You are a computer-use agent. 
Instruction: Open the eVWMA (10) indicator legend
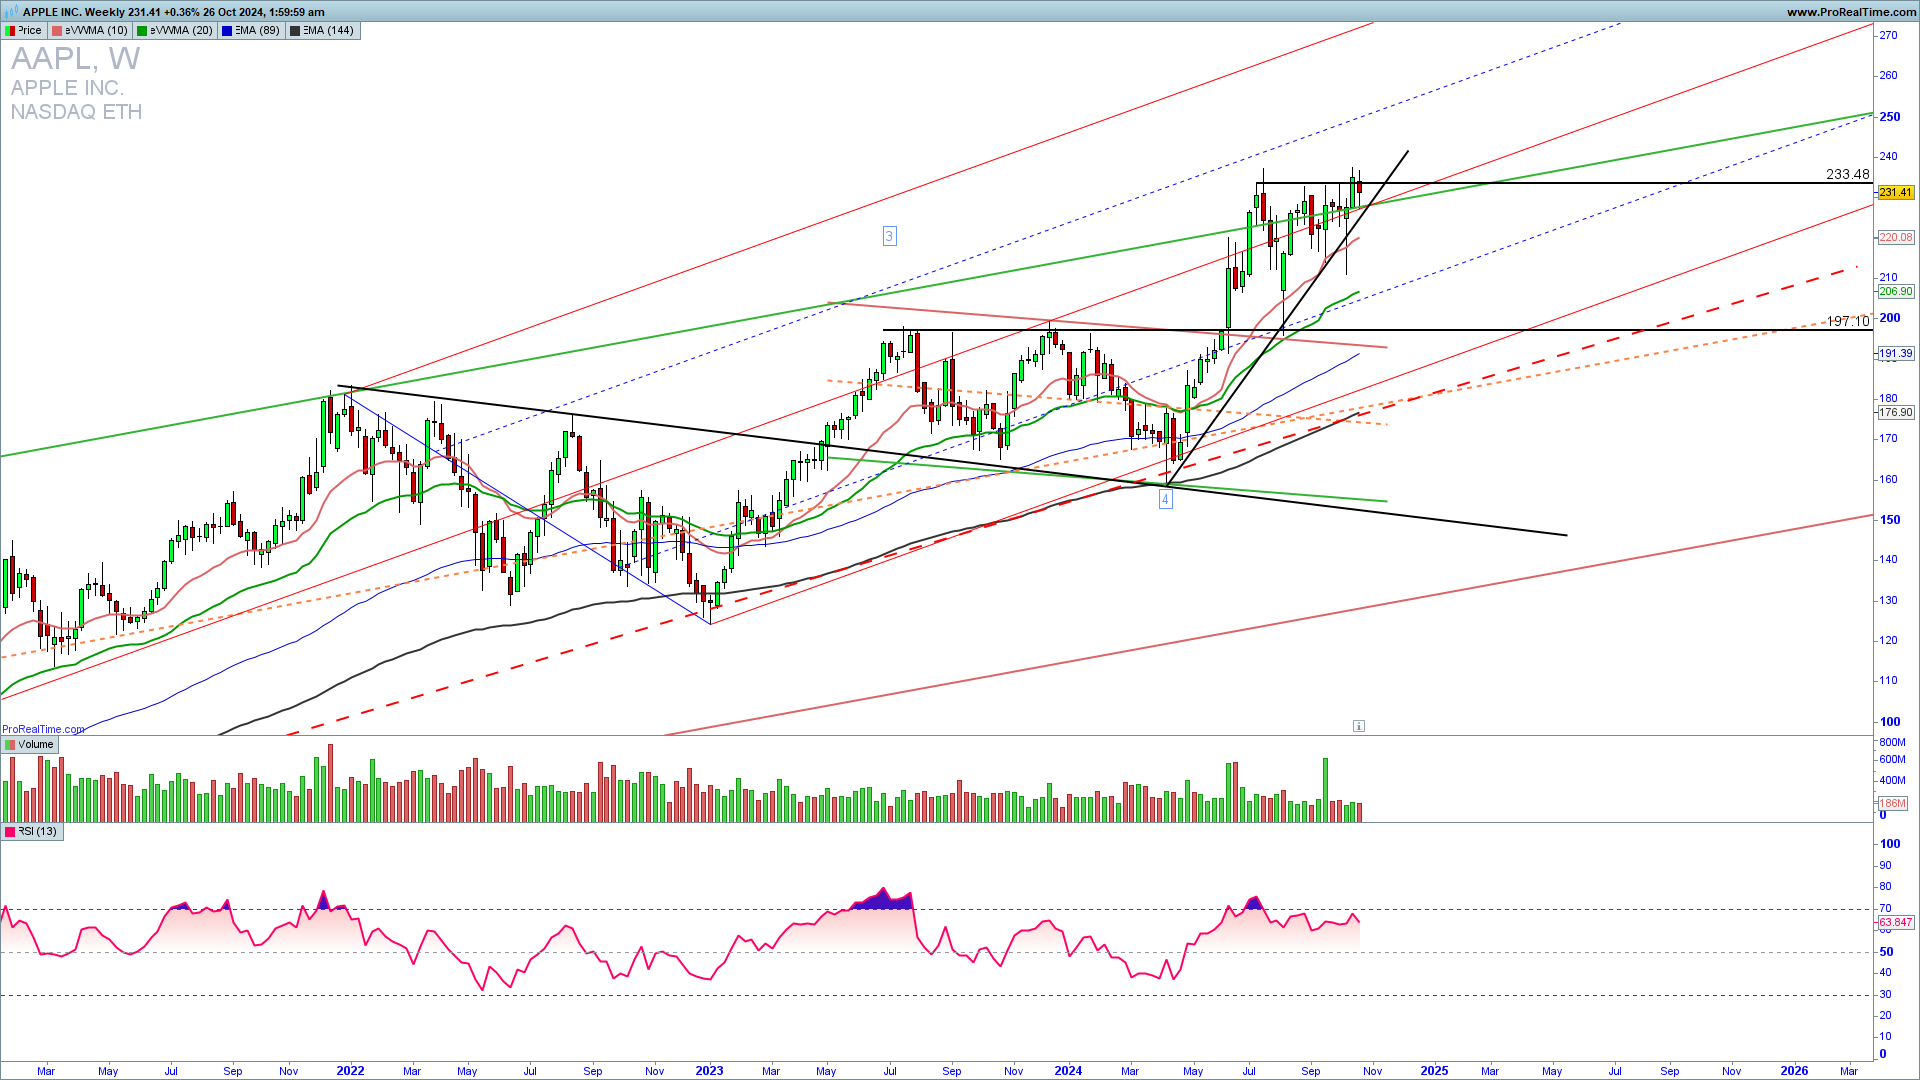(x=90, y=31)
